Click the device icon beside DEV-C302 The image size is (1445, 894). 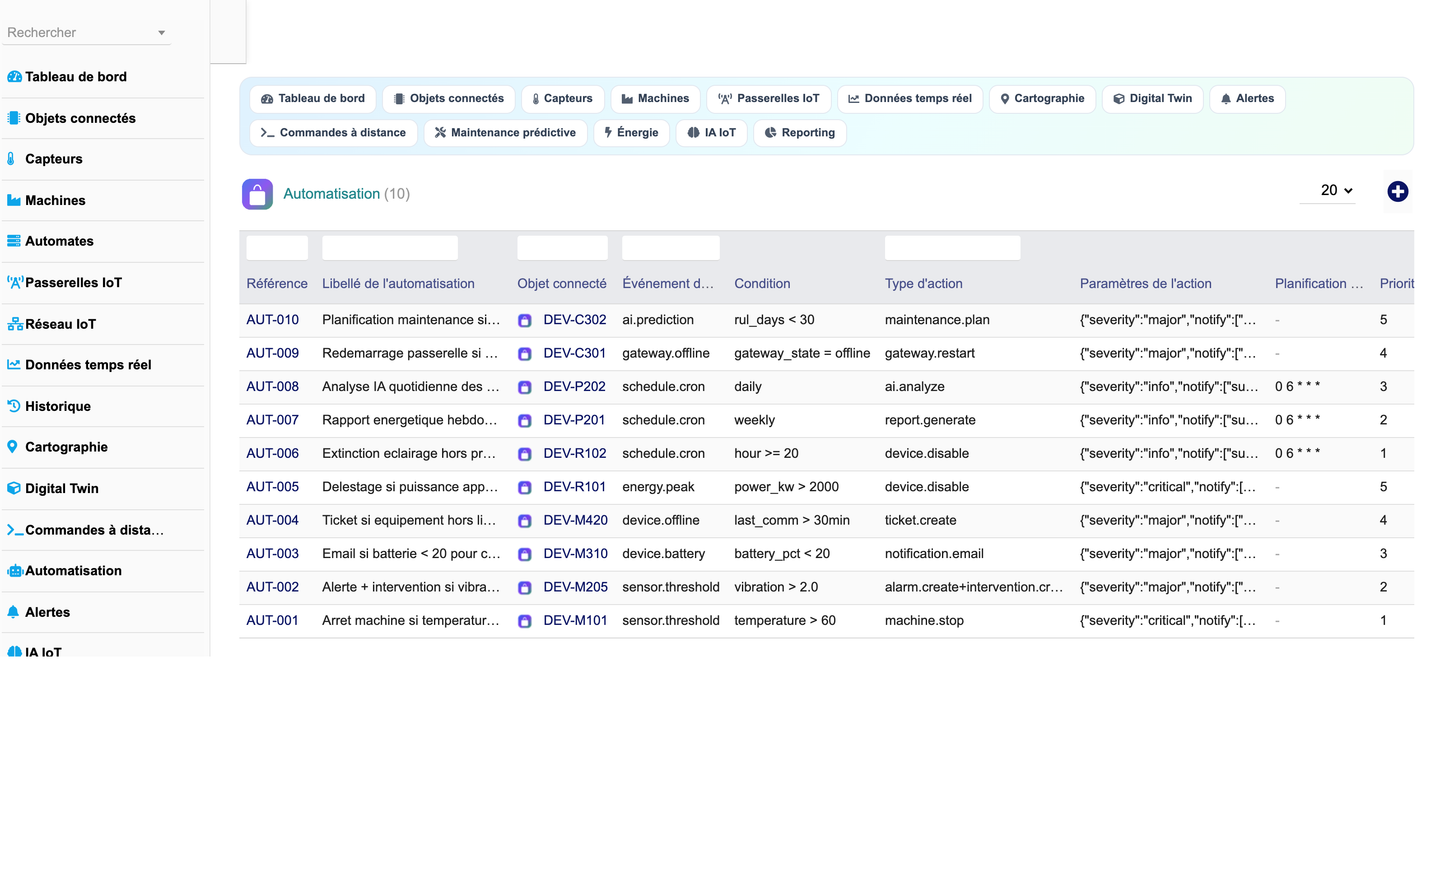point(525,321)
